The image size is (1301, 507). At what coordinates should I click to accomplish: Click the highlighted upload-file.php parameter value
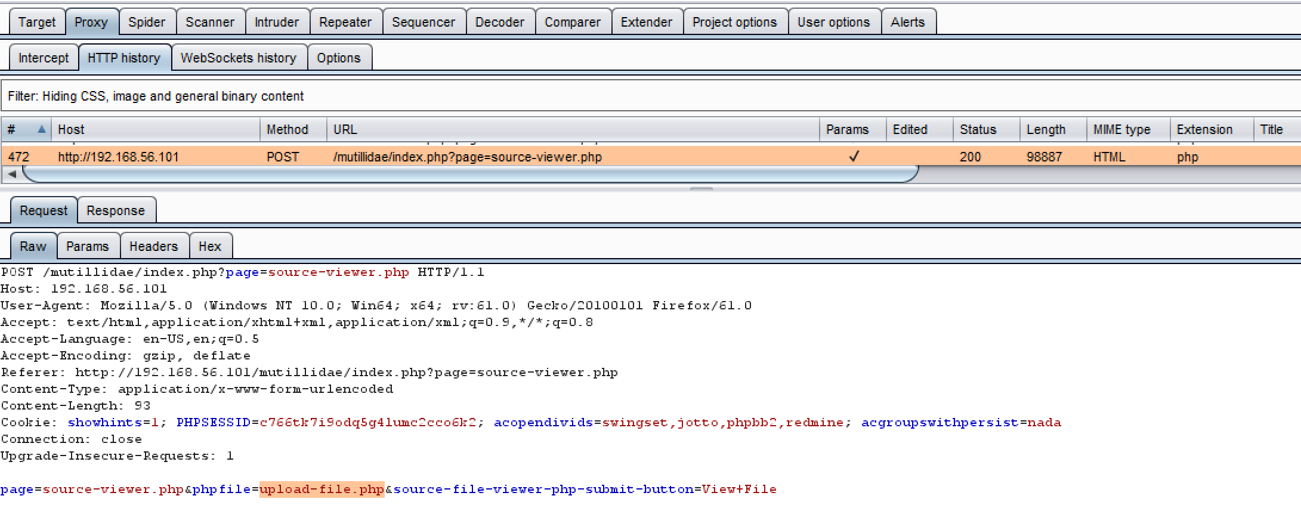point(321,490)
